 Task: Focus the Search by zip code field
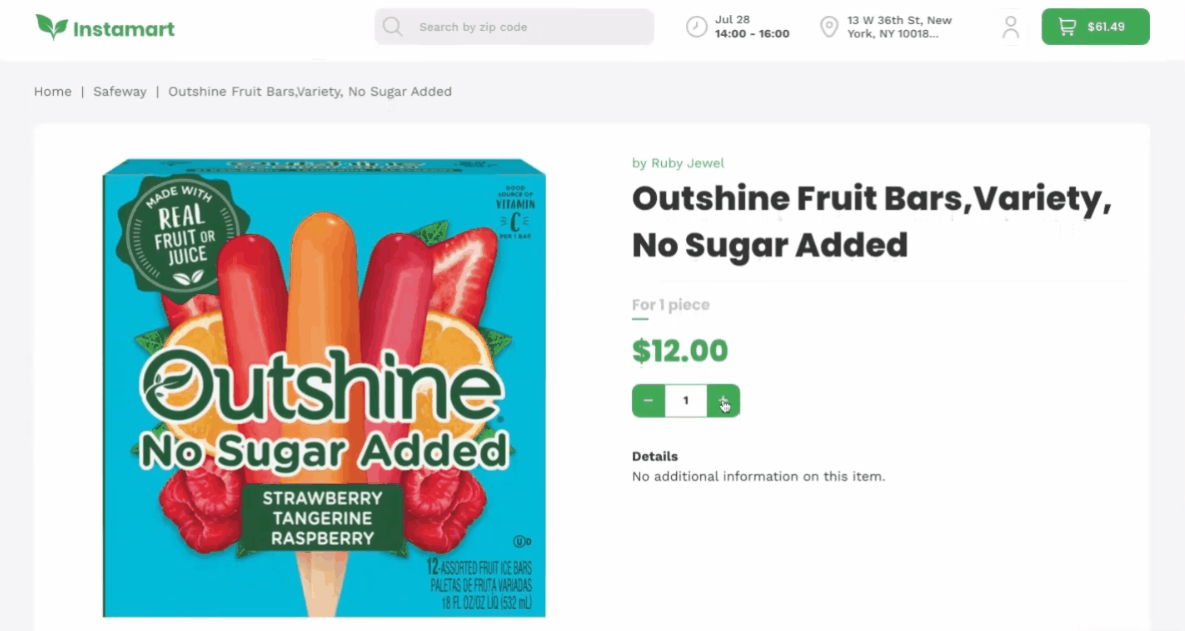tap(515, 26)
